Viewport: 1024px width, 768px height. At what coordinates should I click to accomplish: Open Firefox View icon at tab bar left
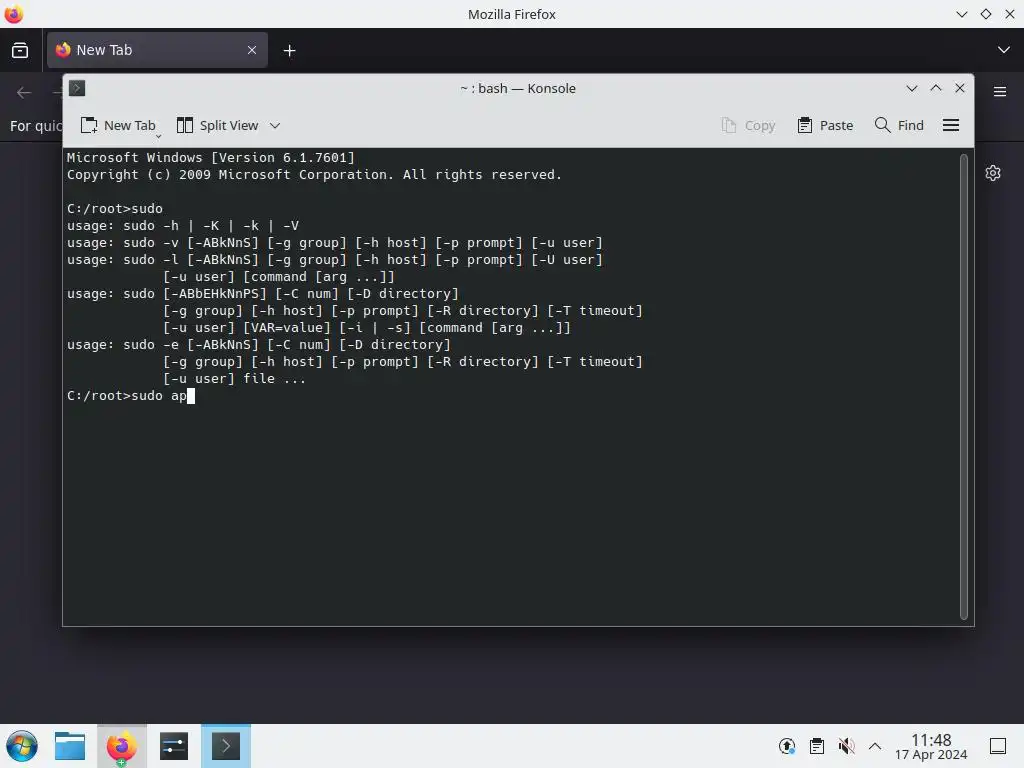click(20, 50)
